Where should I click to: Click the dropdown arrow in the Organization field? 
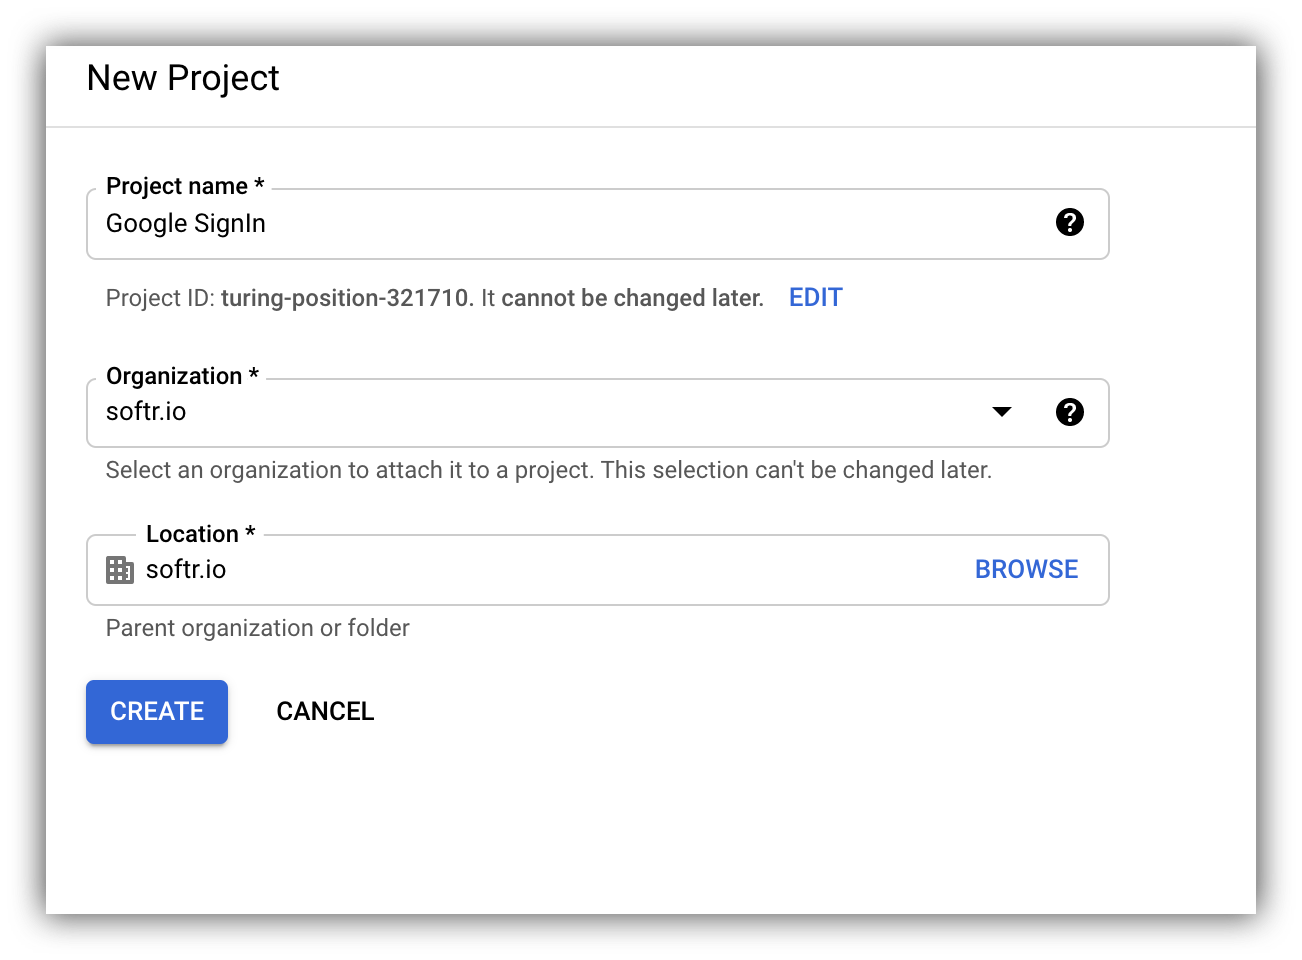coord(1001,412)
